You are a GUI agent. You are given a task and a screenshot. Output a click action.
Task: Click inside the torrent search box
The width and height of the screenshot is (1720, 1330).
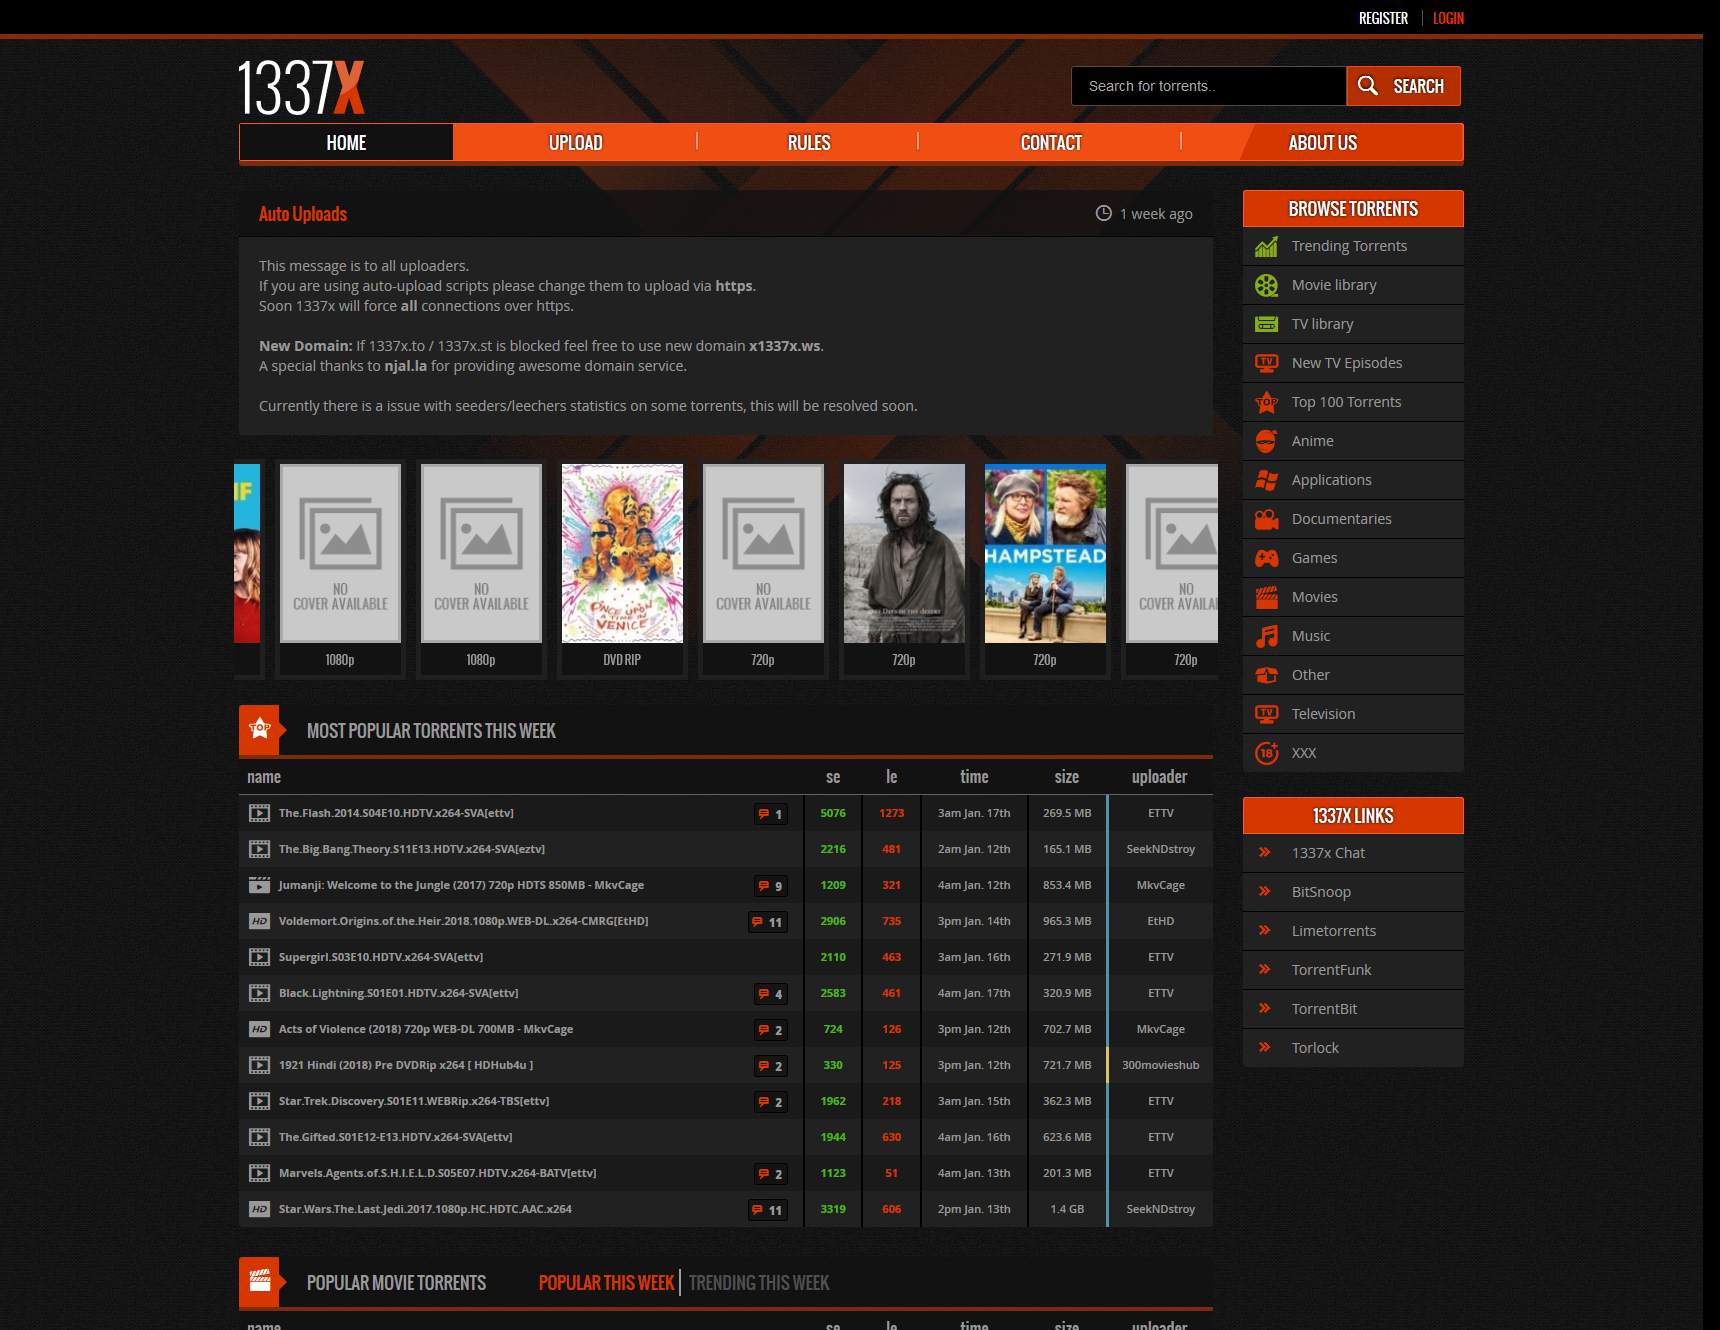[x=1207, y=86]
